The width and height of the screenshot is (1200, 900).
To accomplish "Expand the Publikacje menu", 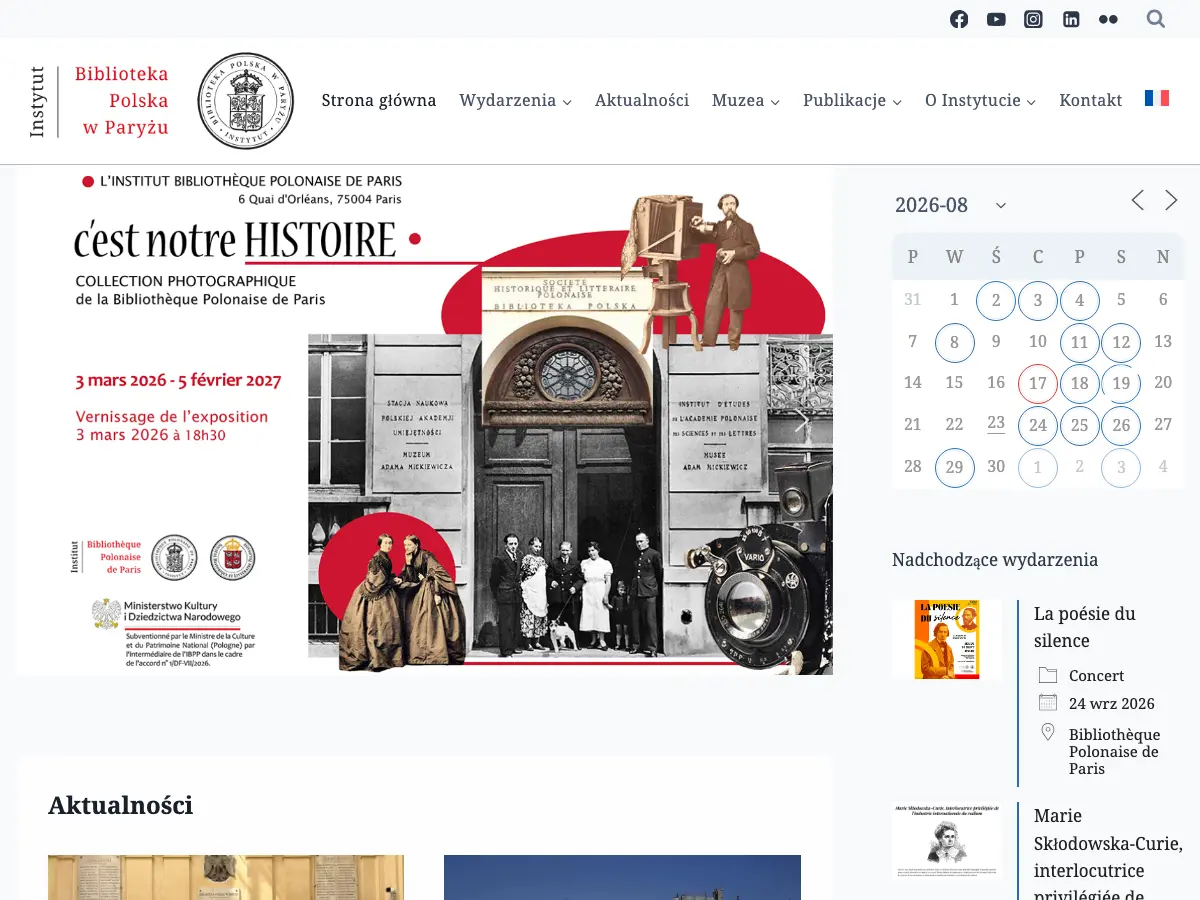I will click(x=852, y=100).
